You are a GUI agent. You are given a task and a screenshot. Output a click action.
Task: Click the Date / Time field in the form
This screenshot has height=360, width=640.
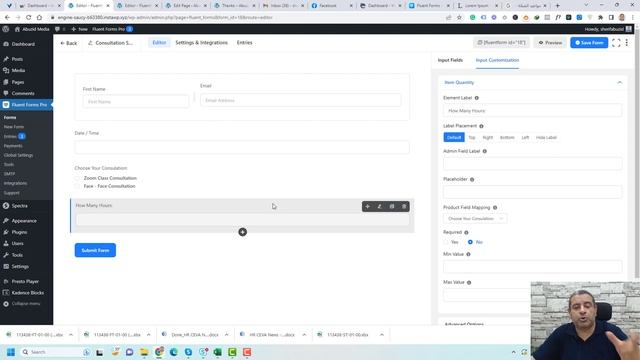[x=242, y=147]
